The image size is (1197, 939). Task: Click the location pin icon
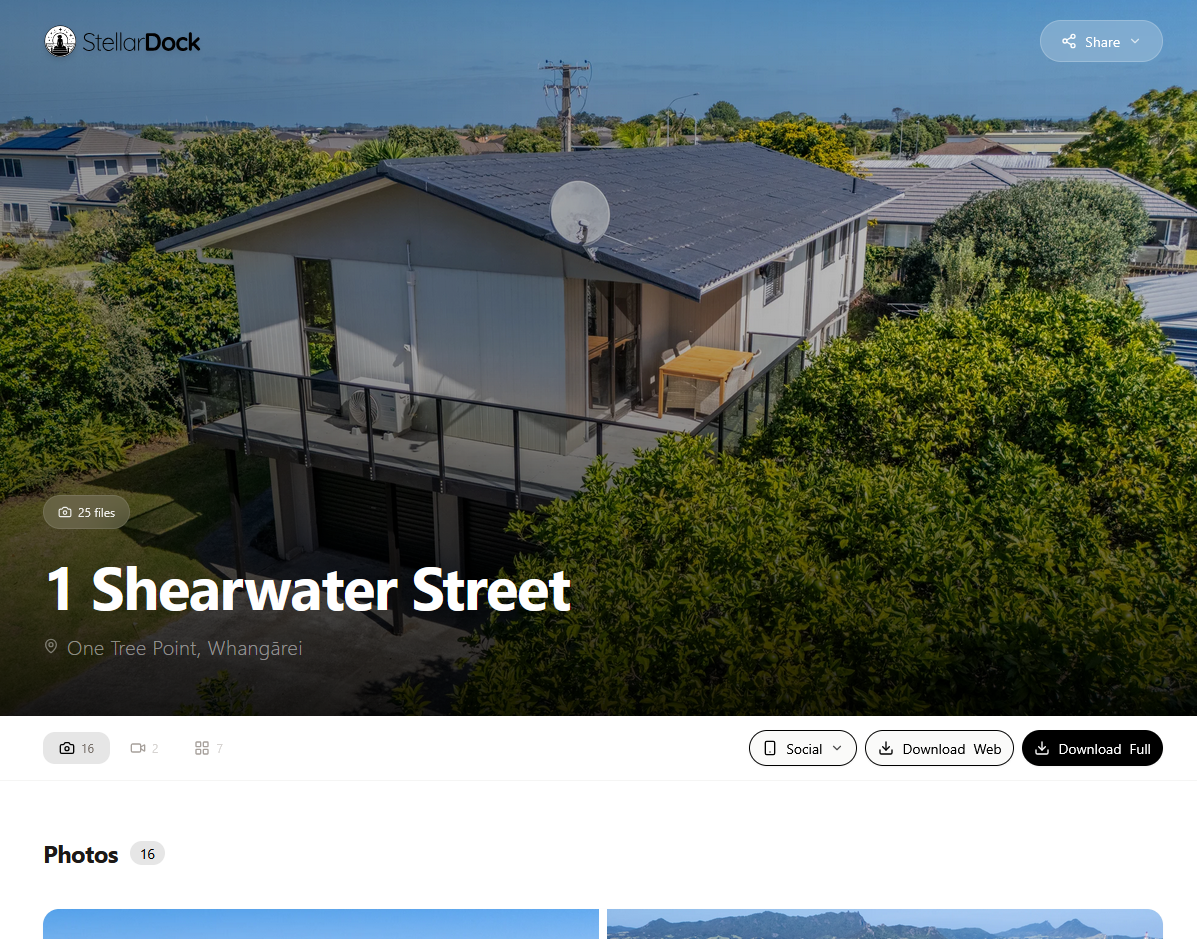pos(50,647)
